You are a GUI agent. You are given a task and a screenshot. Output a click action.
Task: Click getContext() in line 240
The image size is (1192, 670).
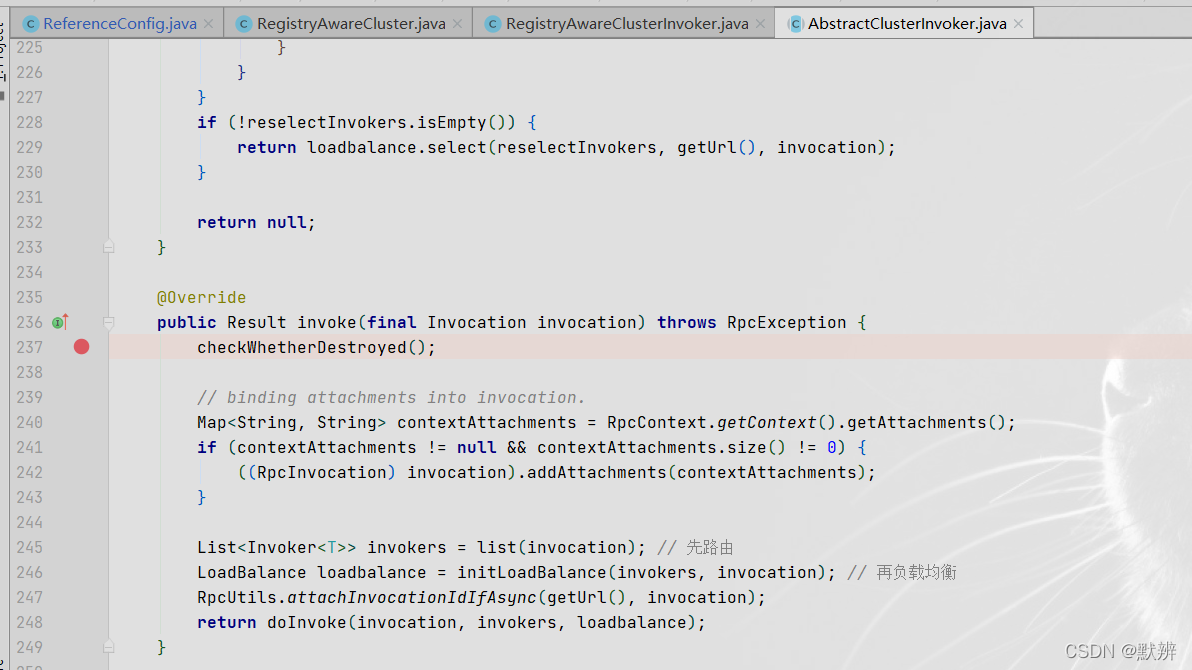point(775,422)
